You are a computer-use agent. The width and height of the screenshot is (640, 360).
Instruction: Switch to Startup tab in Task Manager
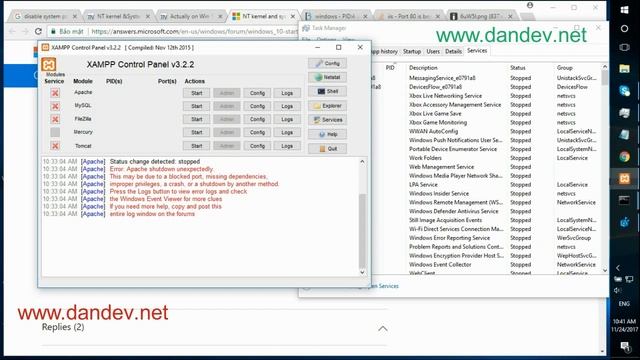[412, 51]
